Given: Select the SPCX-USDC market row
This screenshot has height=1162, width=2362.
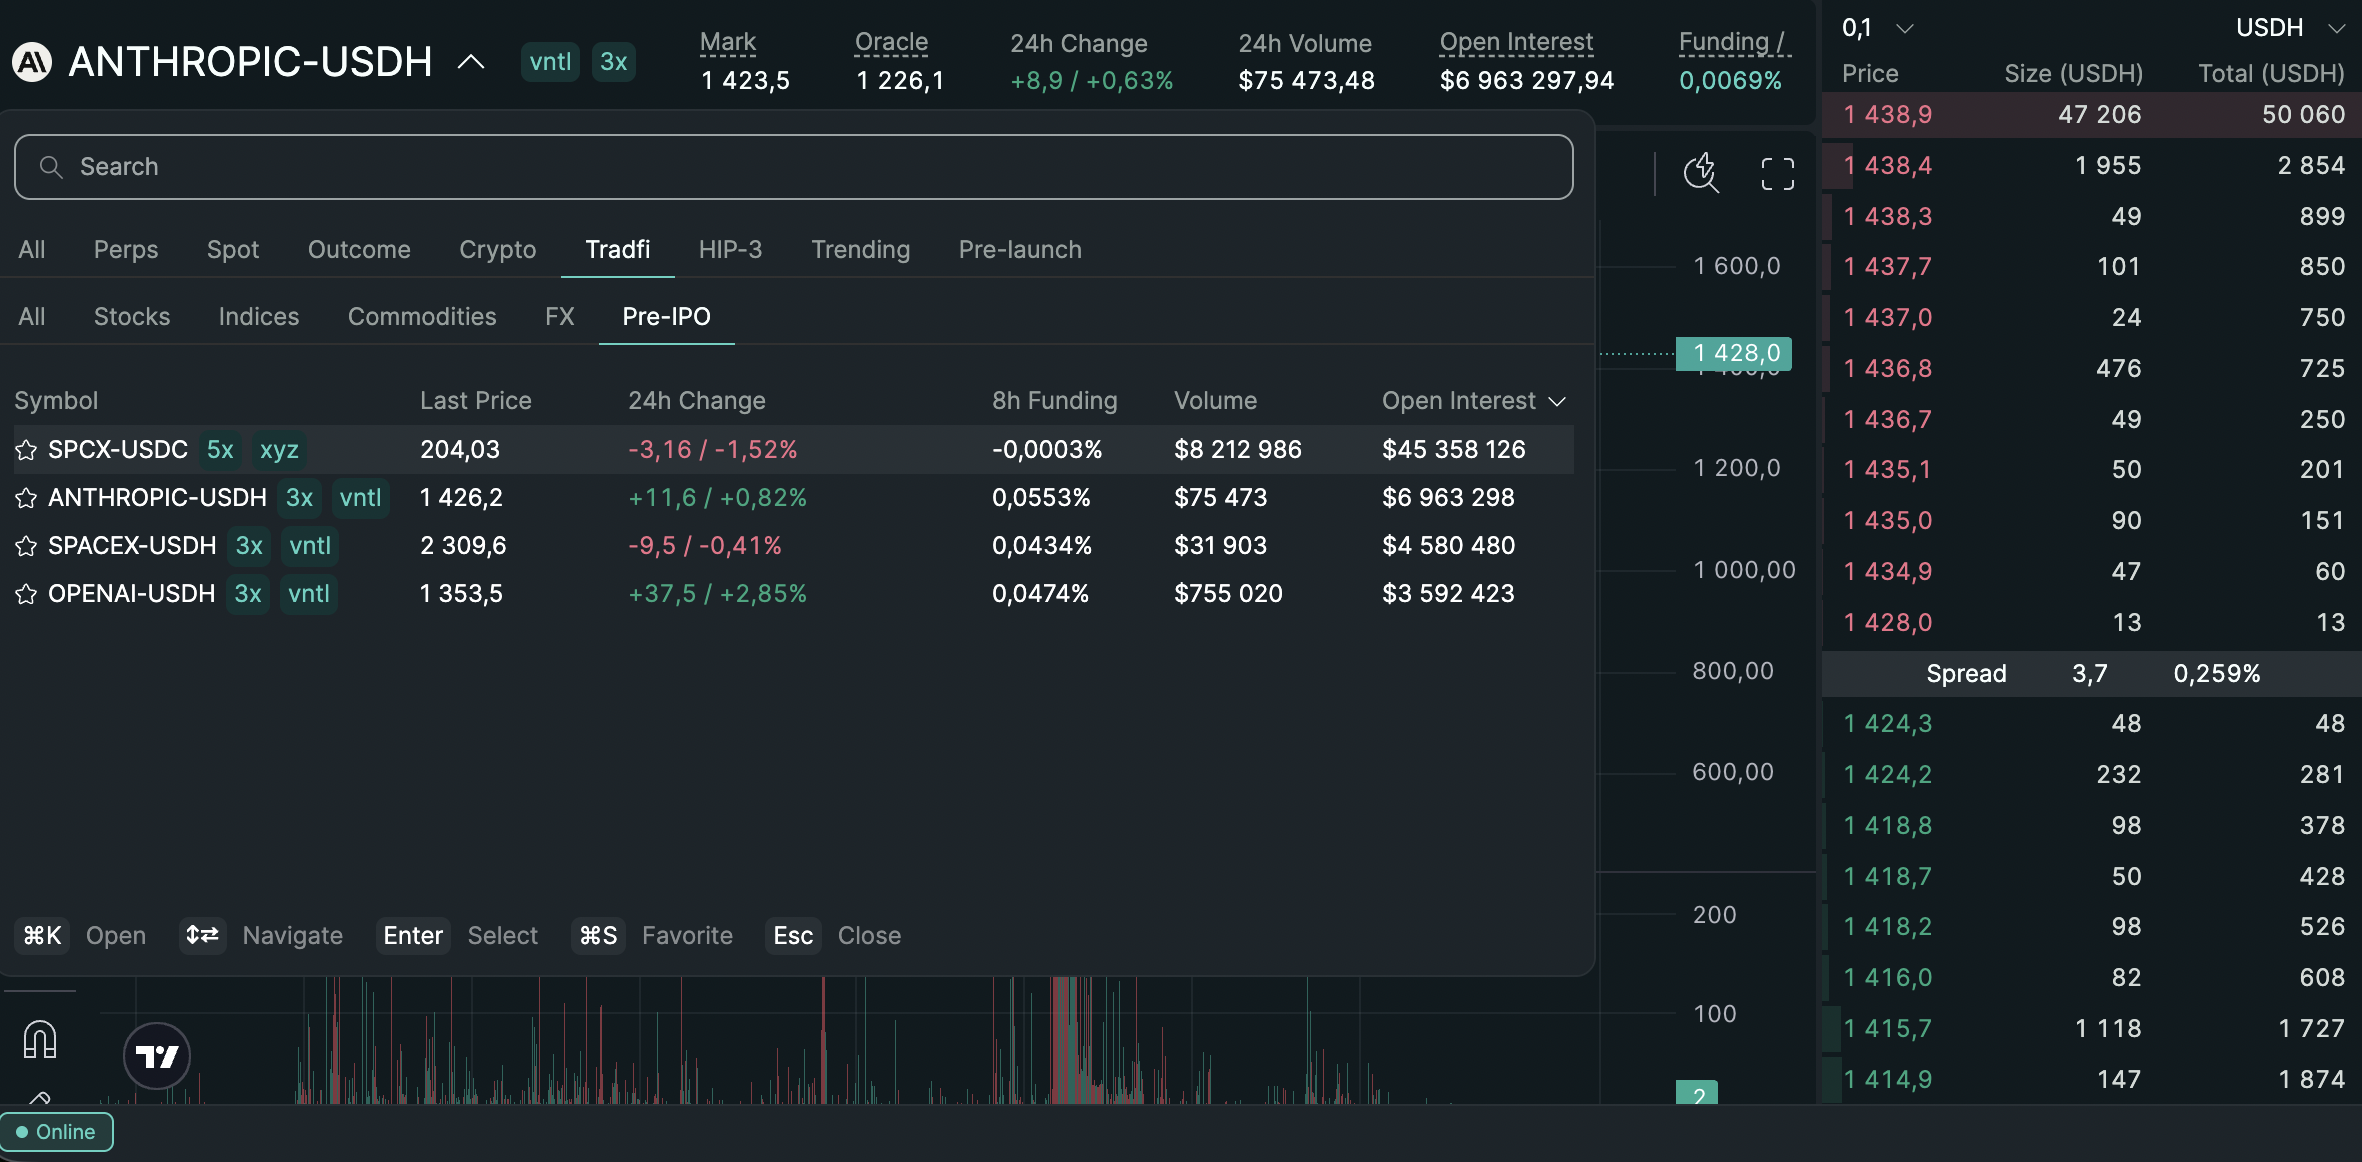Looking at the screenshot, I should pyautogui.click(x=793, y=450).
